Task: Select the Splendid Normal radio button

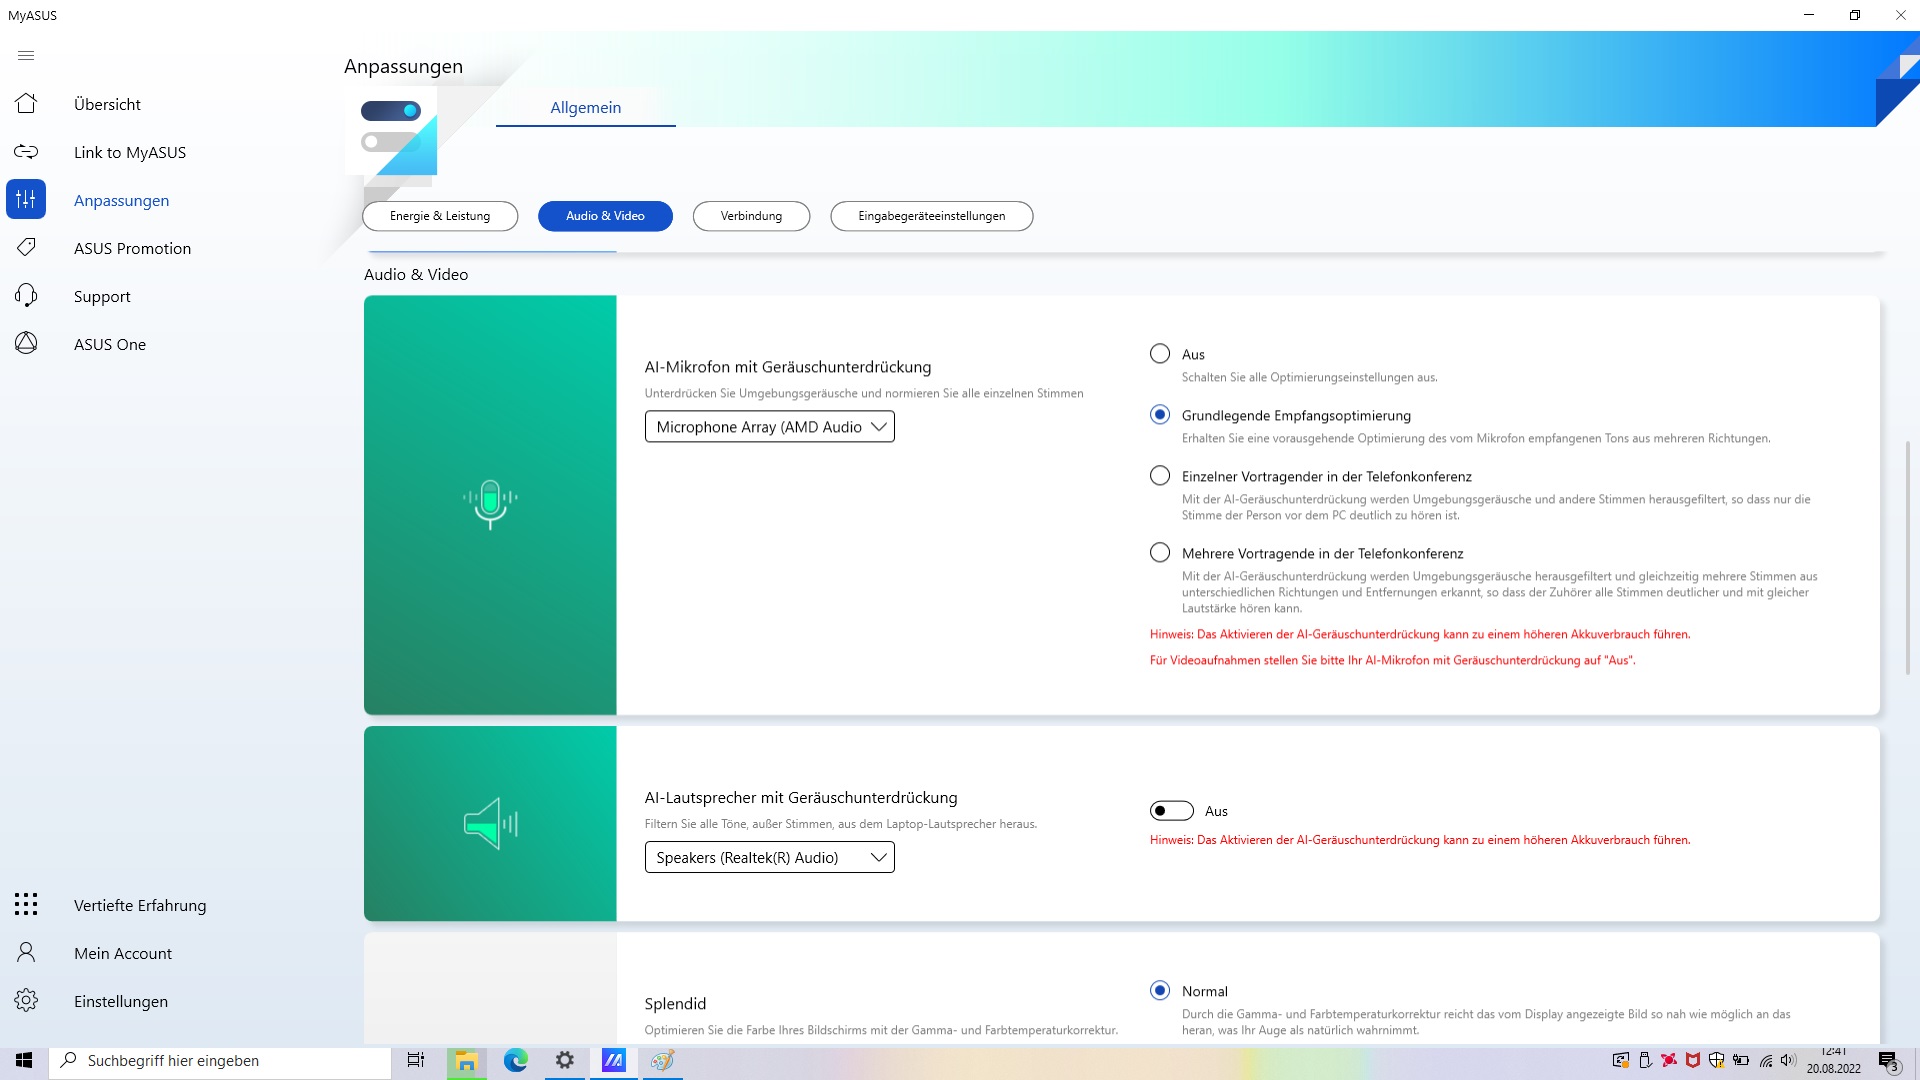Action: (1160, 991)
